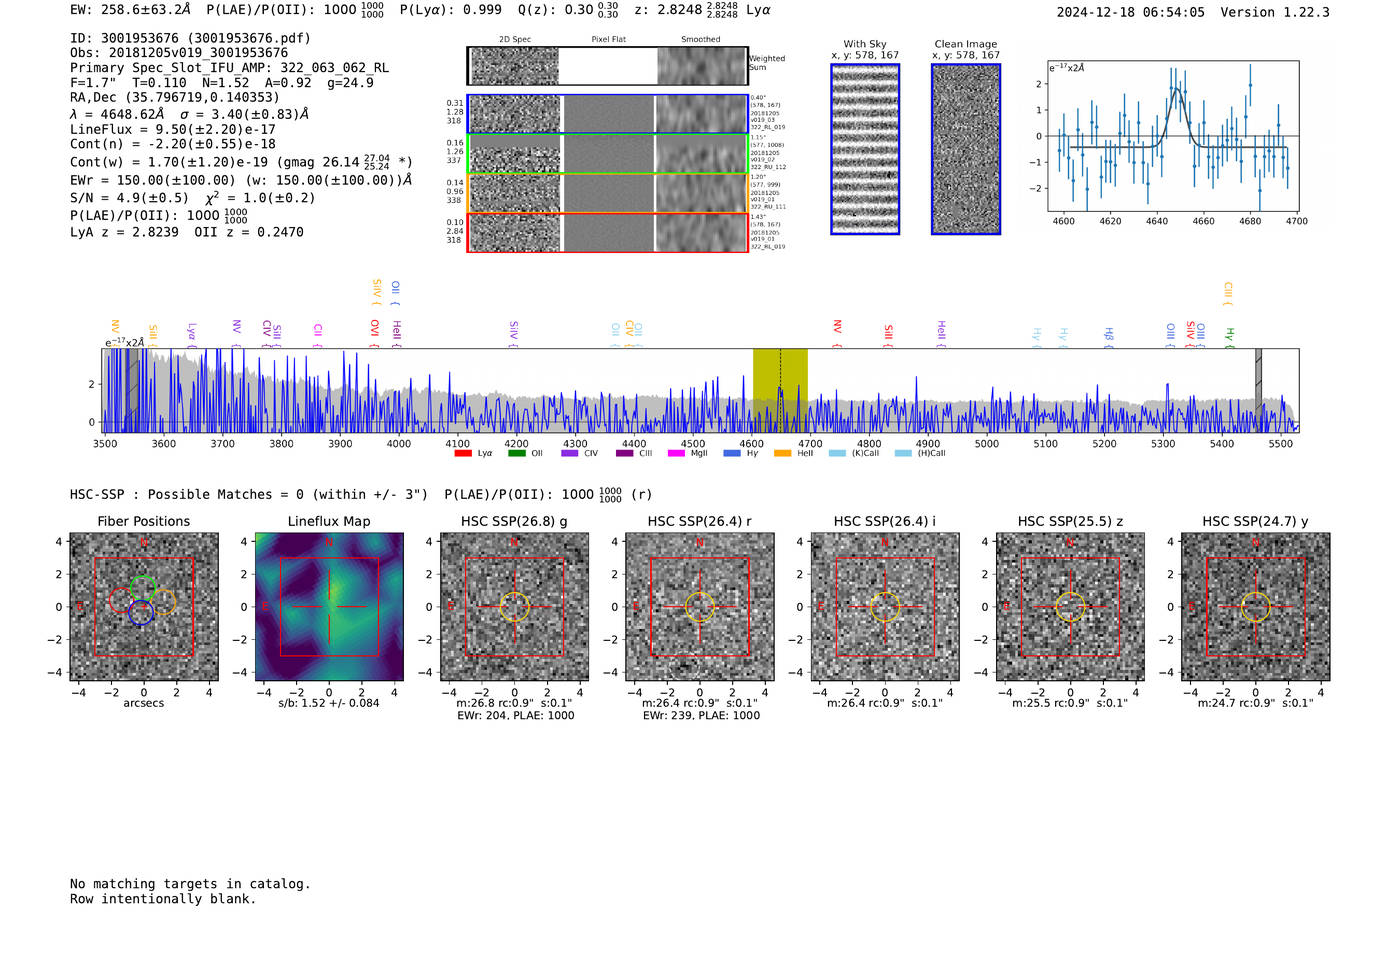Select the red-bordered 2D spectrum fiber row
The image size is (1400, 953).
(608, 232)
